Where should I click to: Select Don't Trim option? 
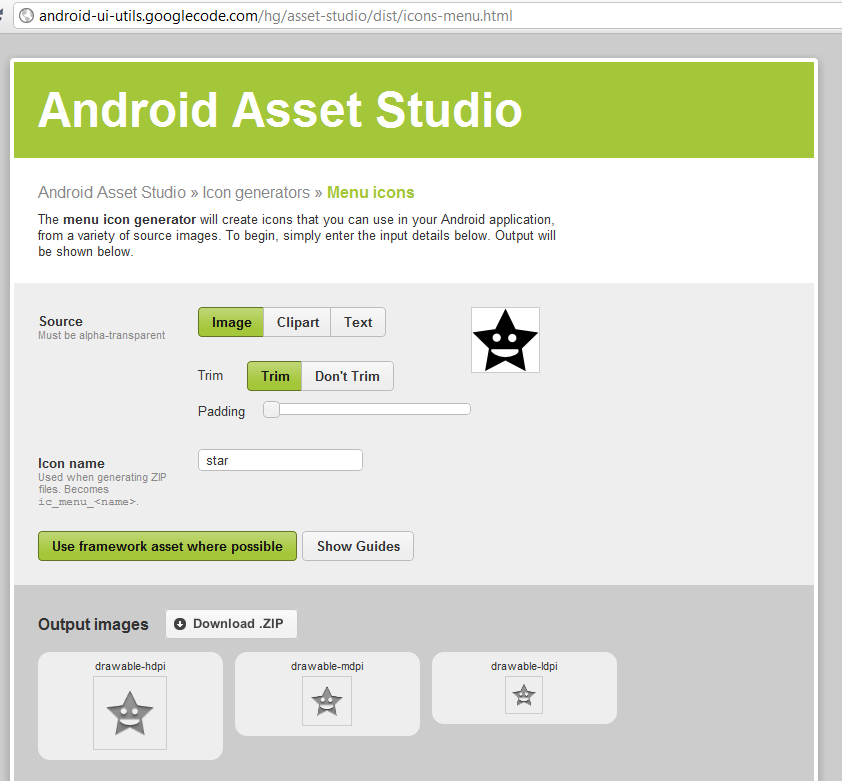pyautogui.click(x=347, y=376)
